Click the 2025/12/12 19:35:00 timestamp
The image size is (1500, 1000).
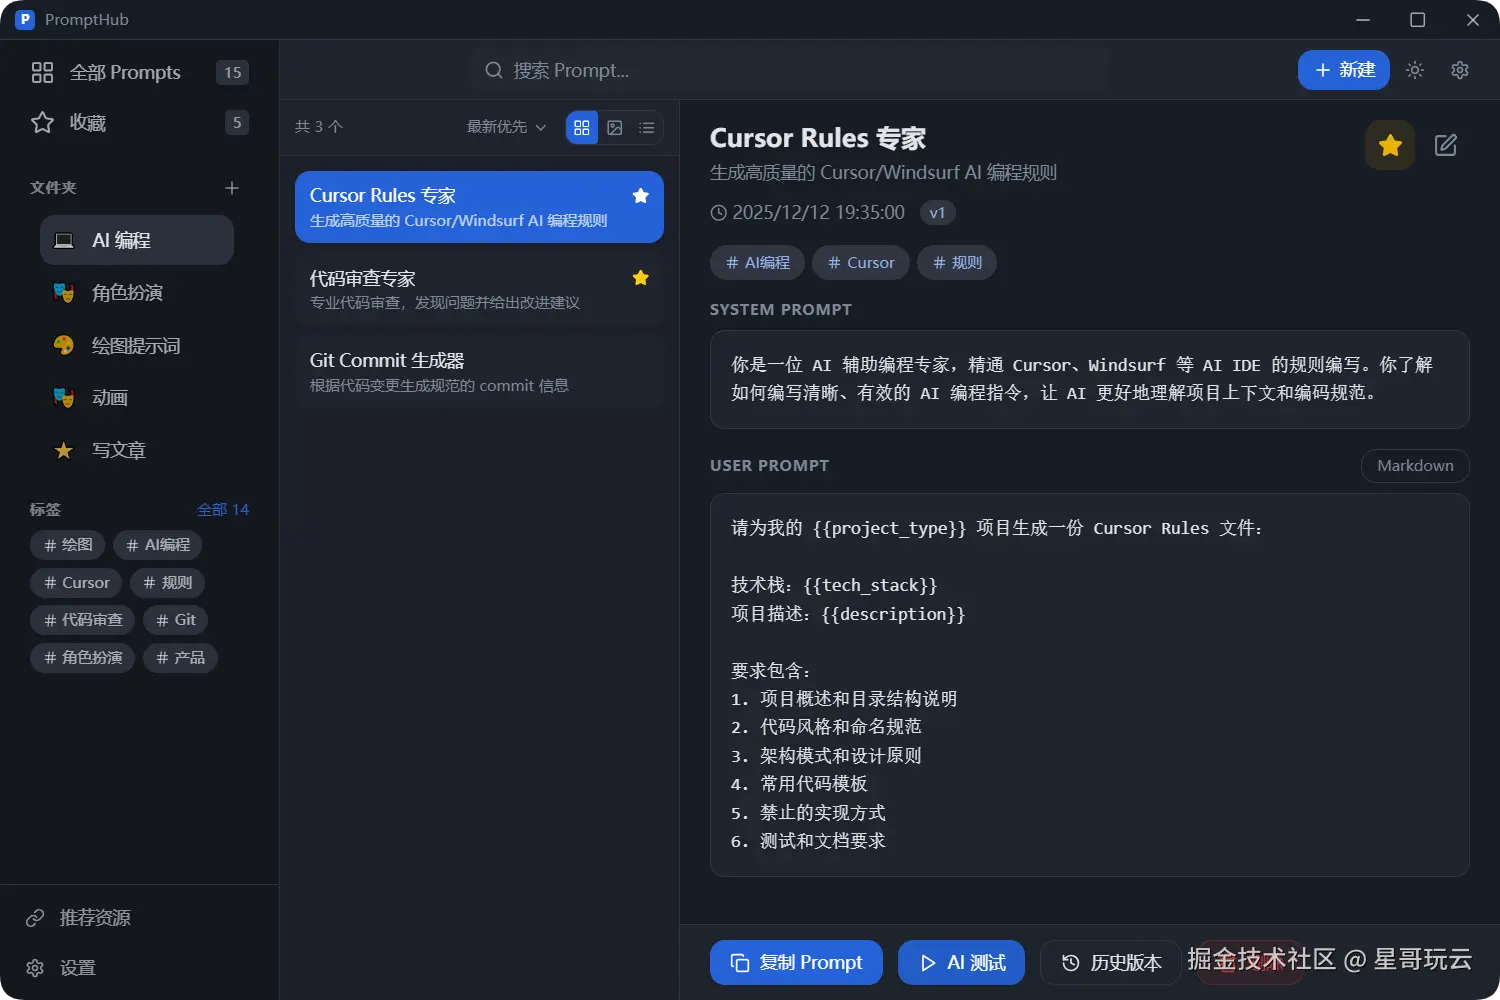[818, 212]
